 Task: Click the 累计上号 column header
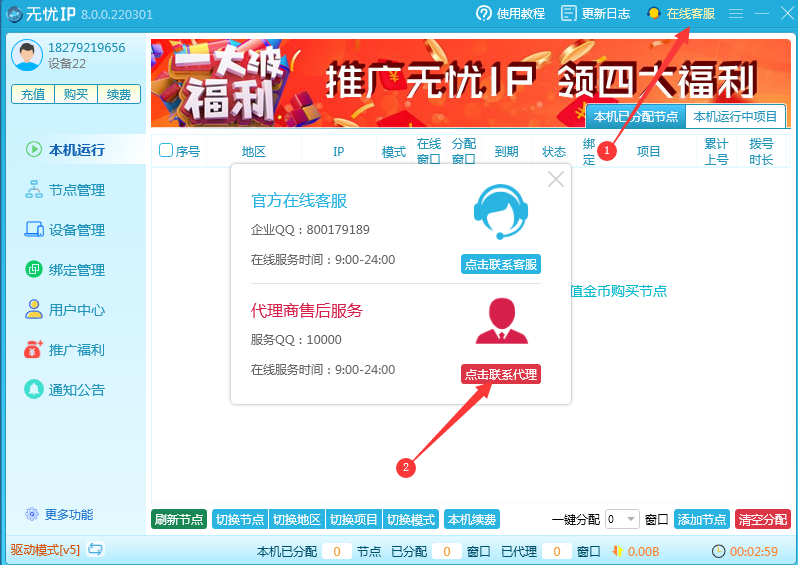[717, 151]
